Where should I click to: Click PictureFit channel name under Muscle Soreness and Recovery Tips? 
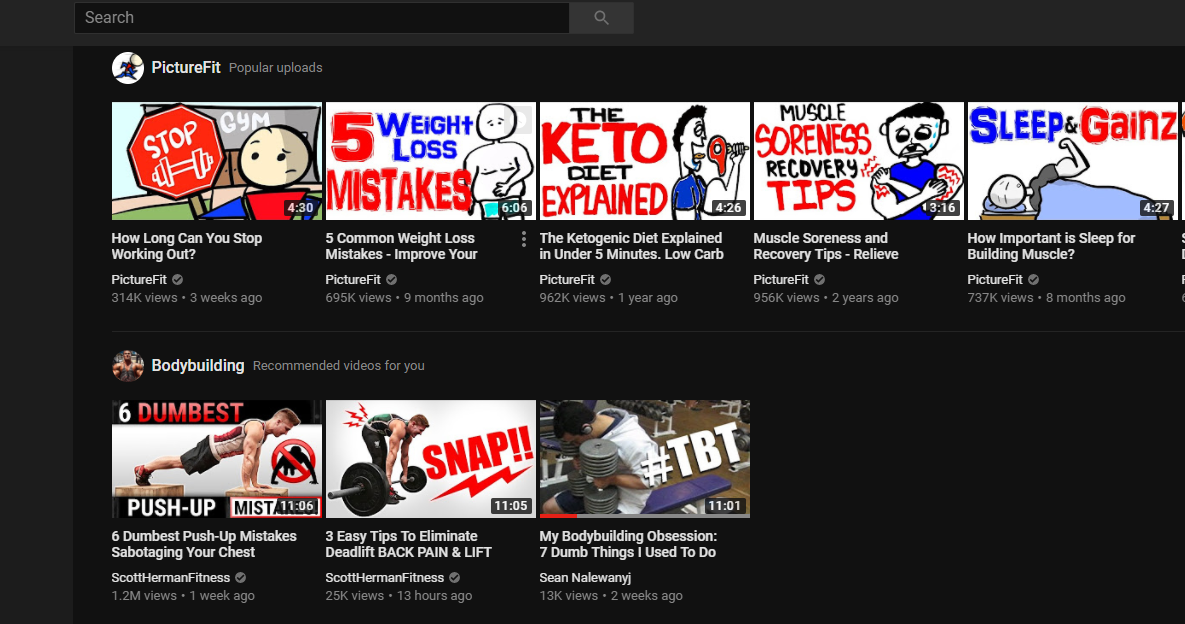tap(781, 280)
